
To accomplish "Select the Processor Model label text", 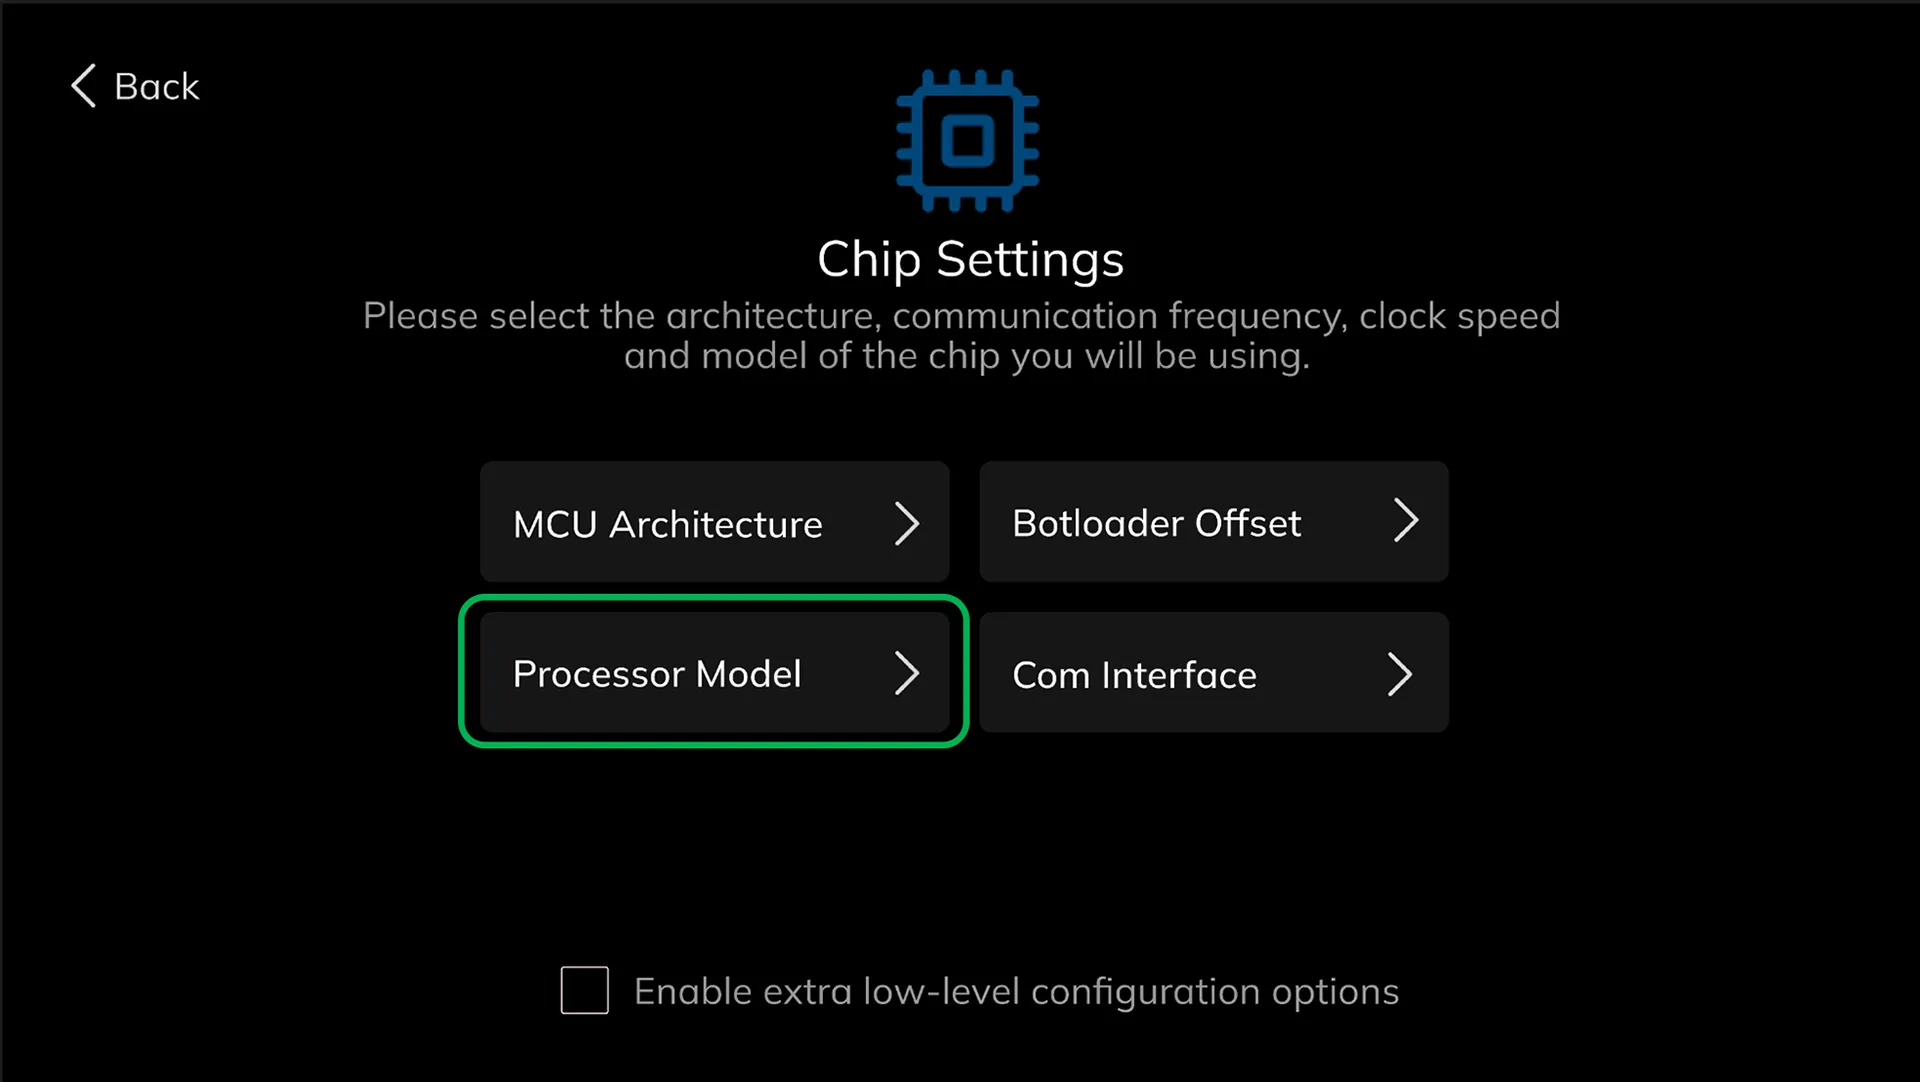I will 657,674.
